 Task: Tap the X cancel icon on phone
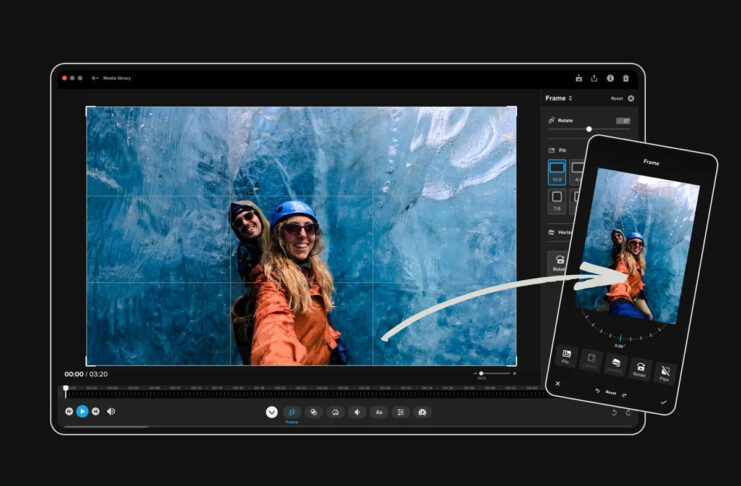[558, 383]
